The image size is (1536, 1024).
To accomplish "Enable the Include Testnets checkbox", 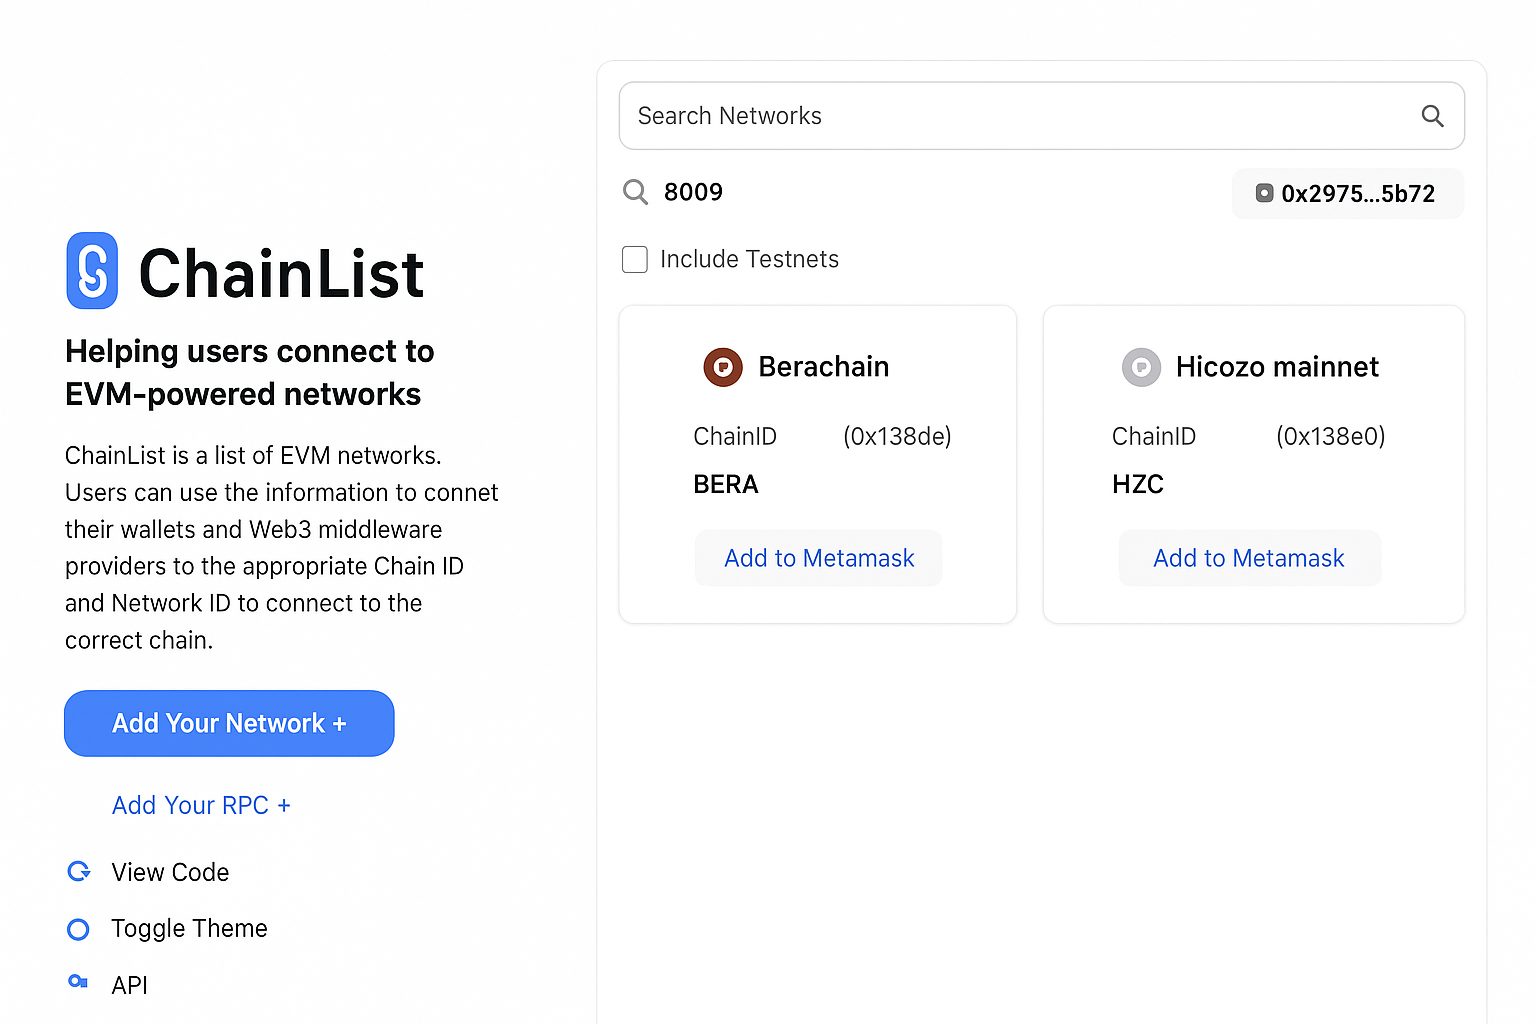I will click(635, 259).
